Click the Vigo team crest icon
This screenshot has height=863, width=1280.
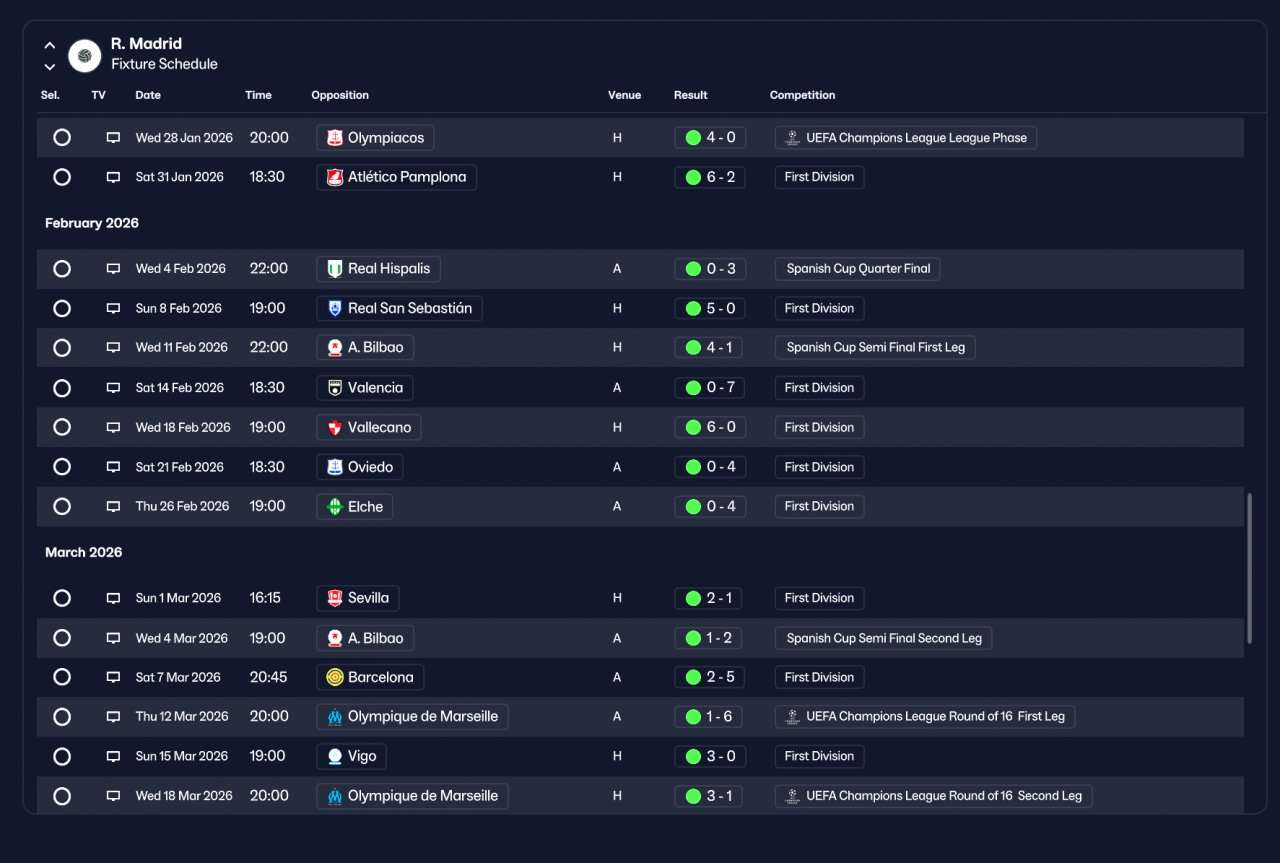tap(335, 756)
